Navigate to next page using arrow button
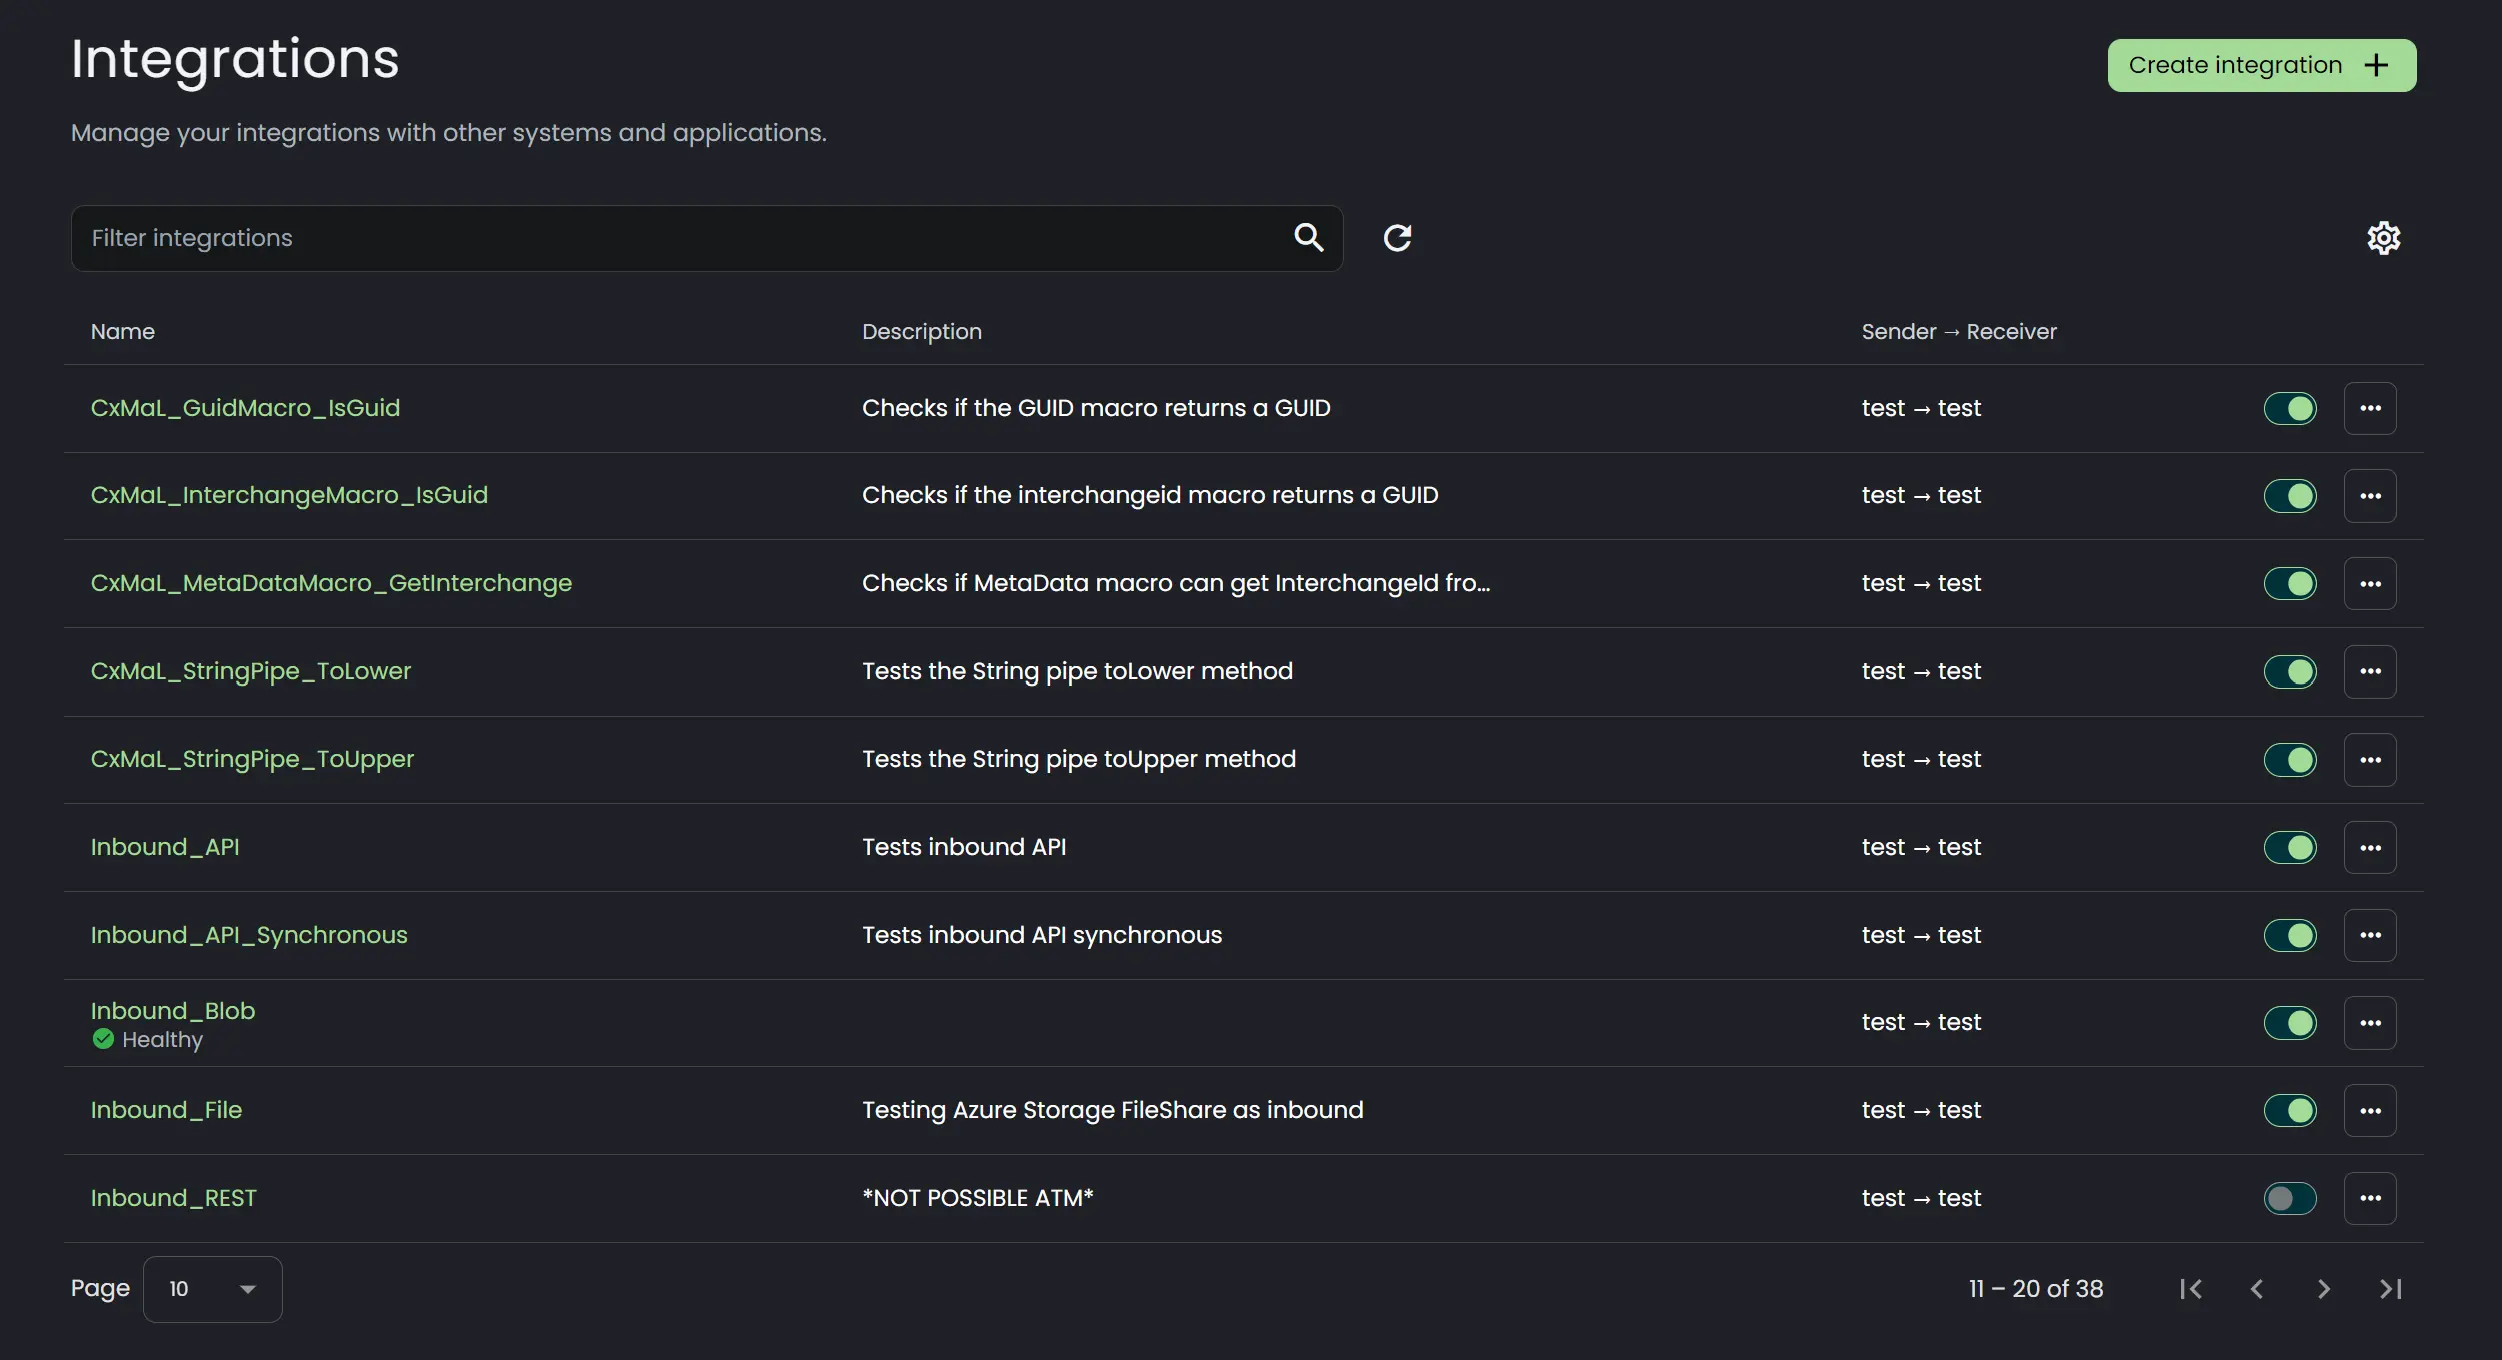This screenshot has width=2502, height=1360. point(2324,1288)
